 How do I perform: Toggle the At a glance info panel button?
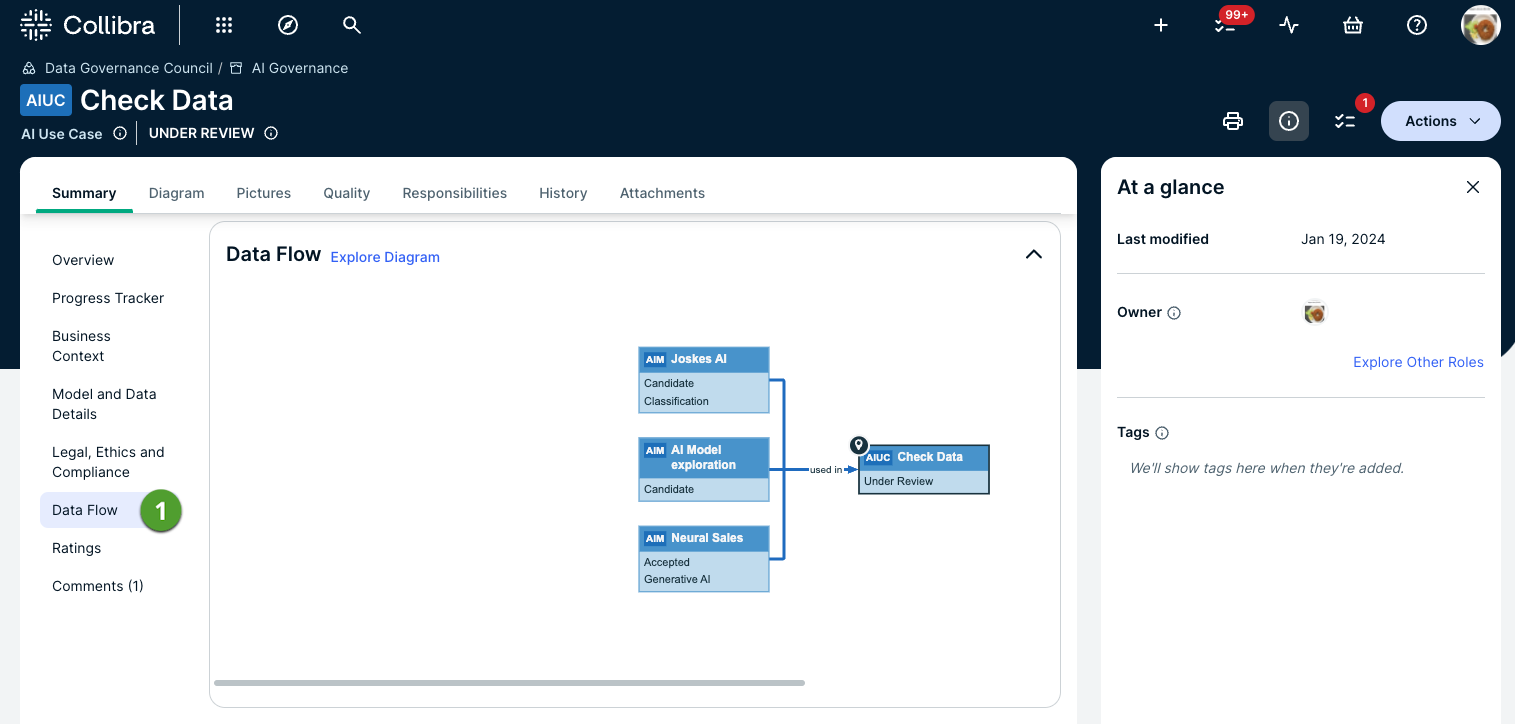tap(1289, 121)
